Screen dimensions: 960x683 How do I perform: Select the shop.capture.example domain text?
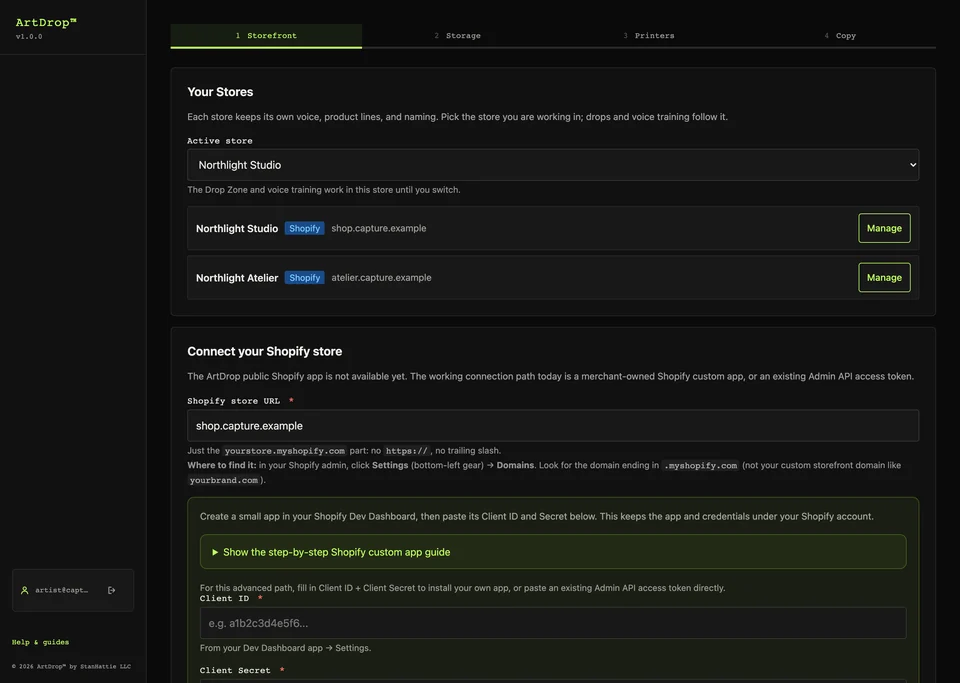pyautogui.click(x=379, y=228)
